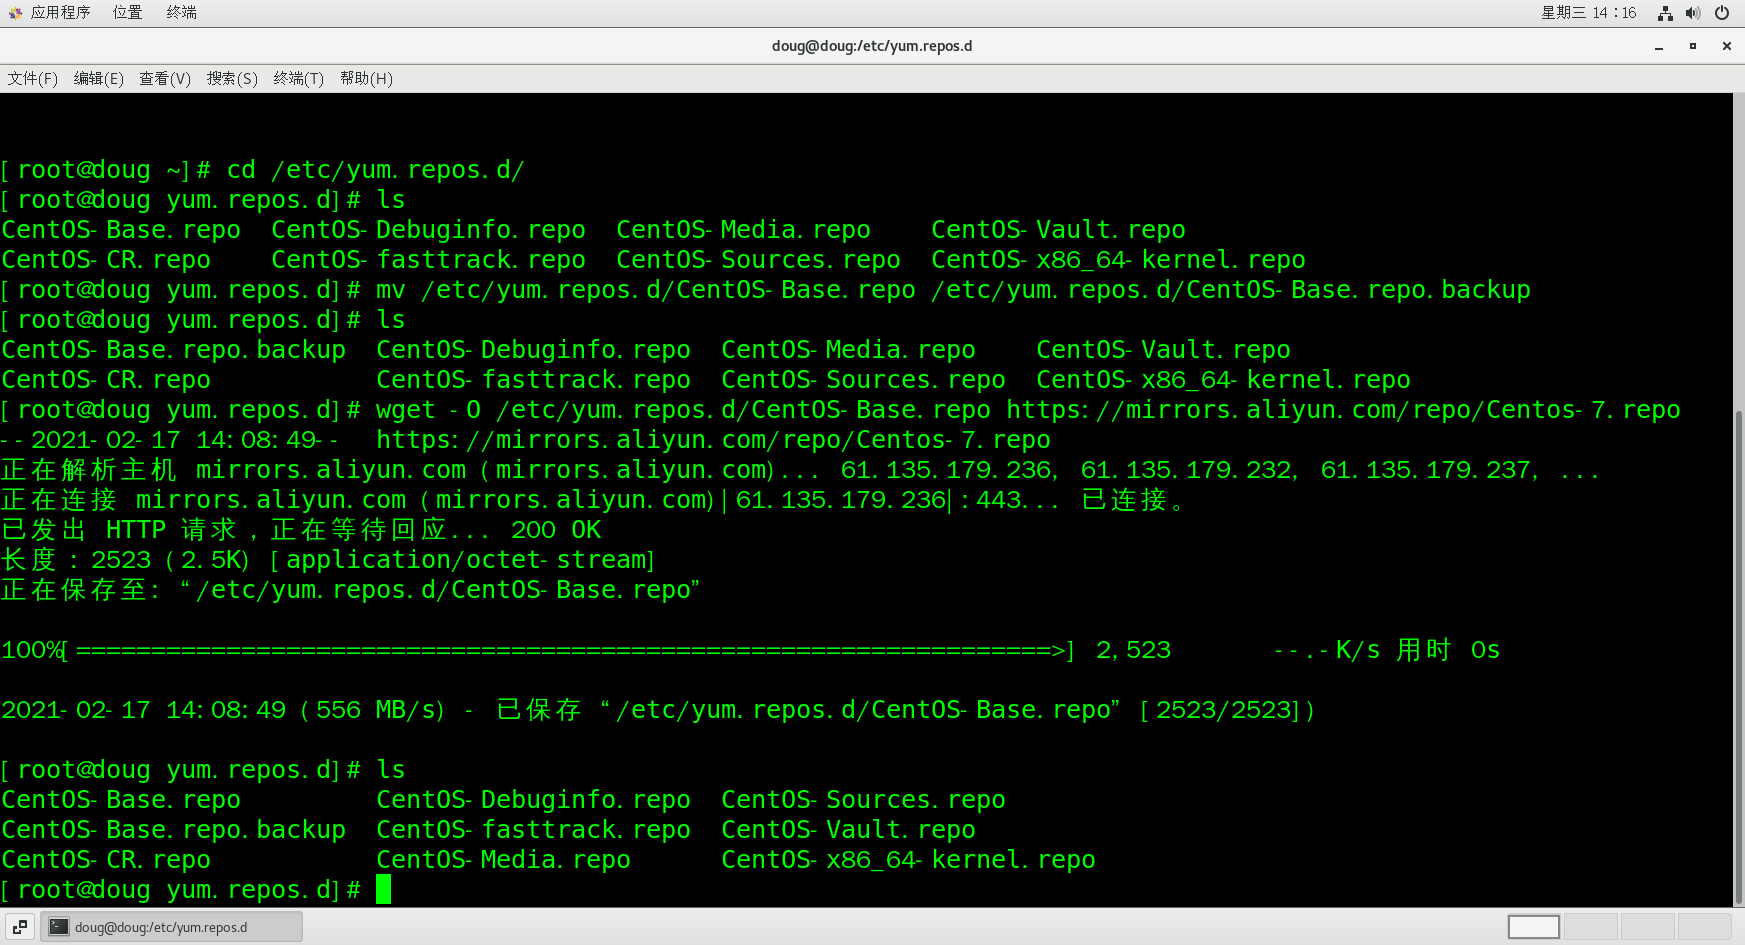
Task: Open the 位置 (Places) menu
Action: click(127, 13)
